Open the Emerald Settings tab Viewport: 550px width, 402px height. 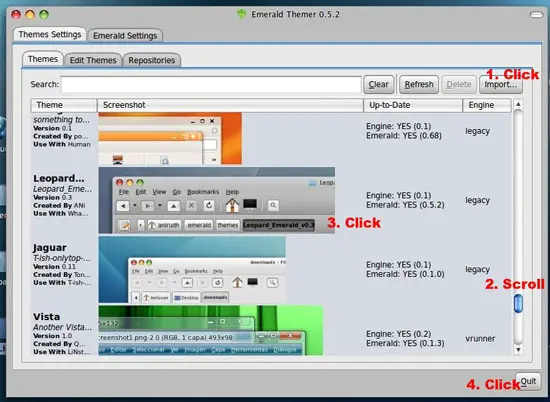pos(125,35)
